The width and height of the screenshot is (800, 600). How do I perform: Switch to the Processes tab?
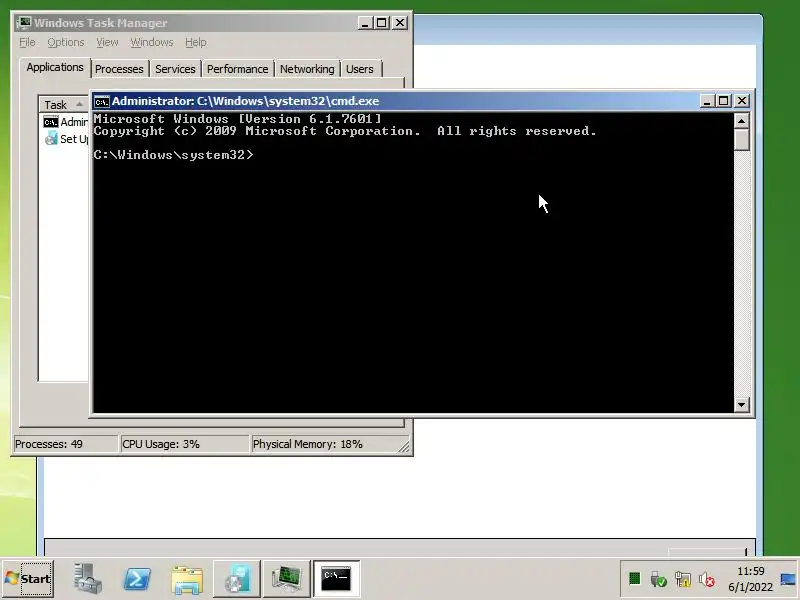pos(119,69)
